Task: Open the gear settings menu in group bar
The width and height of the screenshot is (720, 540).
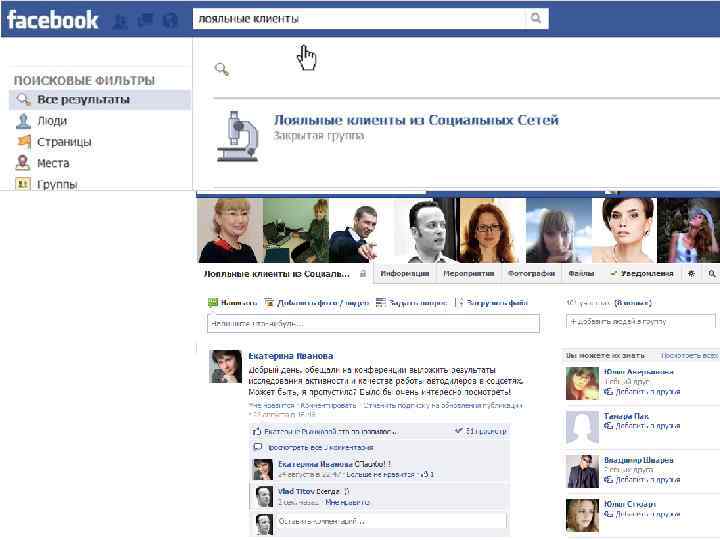Action: pyautogui.click(x=691, y=274)
